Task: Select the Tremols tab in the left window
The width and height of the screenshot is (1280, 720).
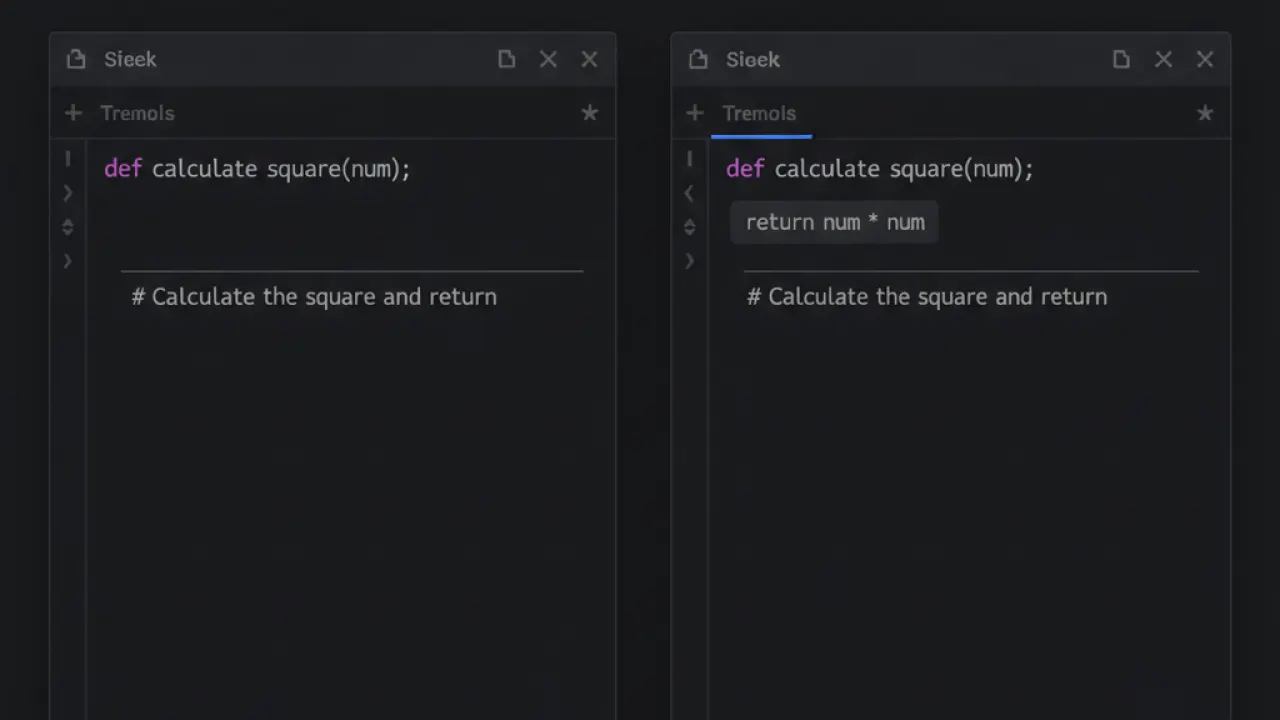Action: [137, 113]
